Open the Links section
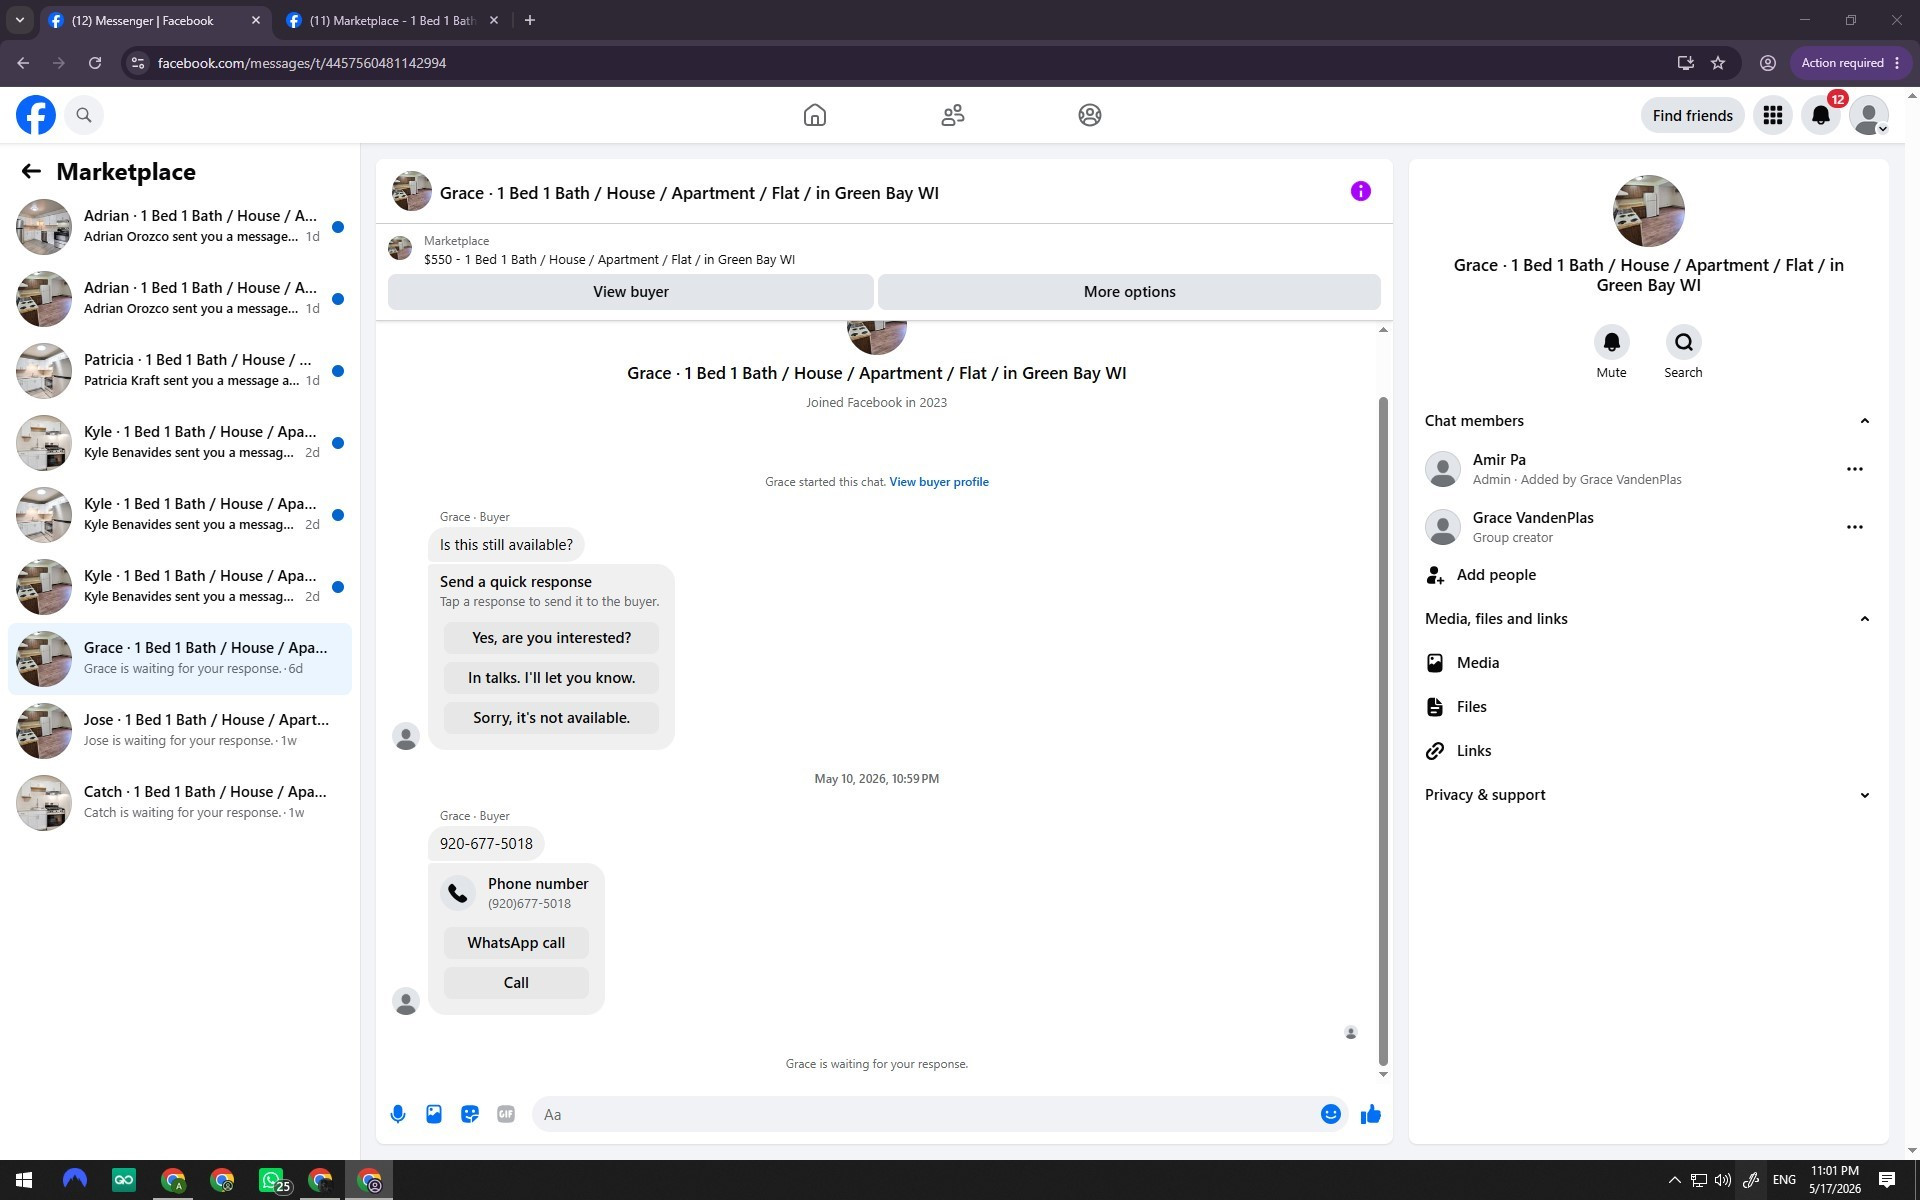 pyautogui.click(x=1647, y=751)
